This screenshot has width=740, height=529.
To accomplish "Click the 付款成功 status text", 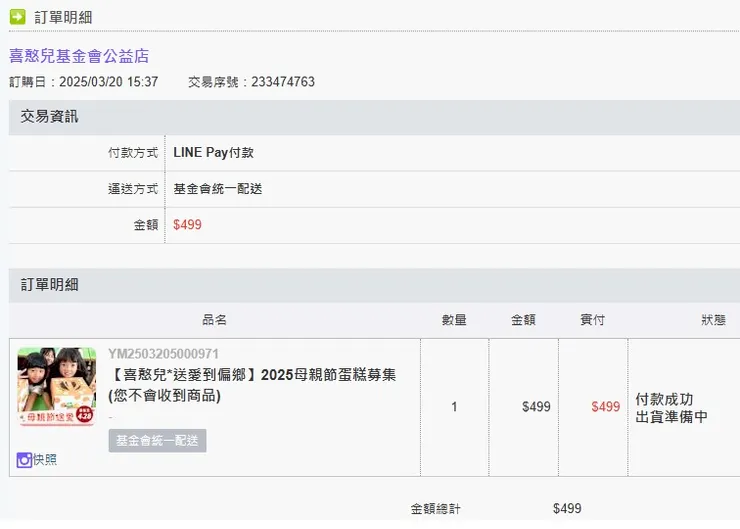I will 664,399.
